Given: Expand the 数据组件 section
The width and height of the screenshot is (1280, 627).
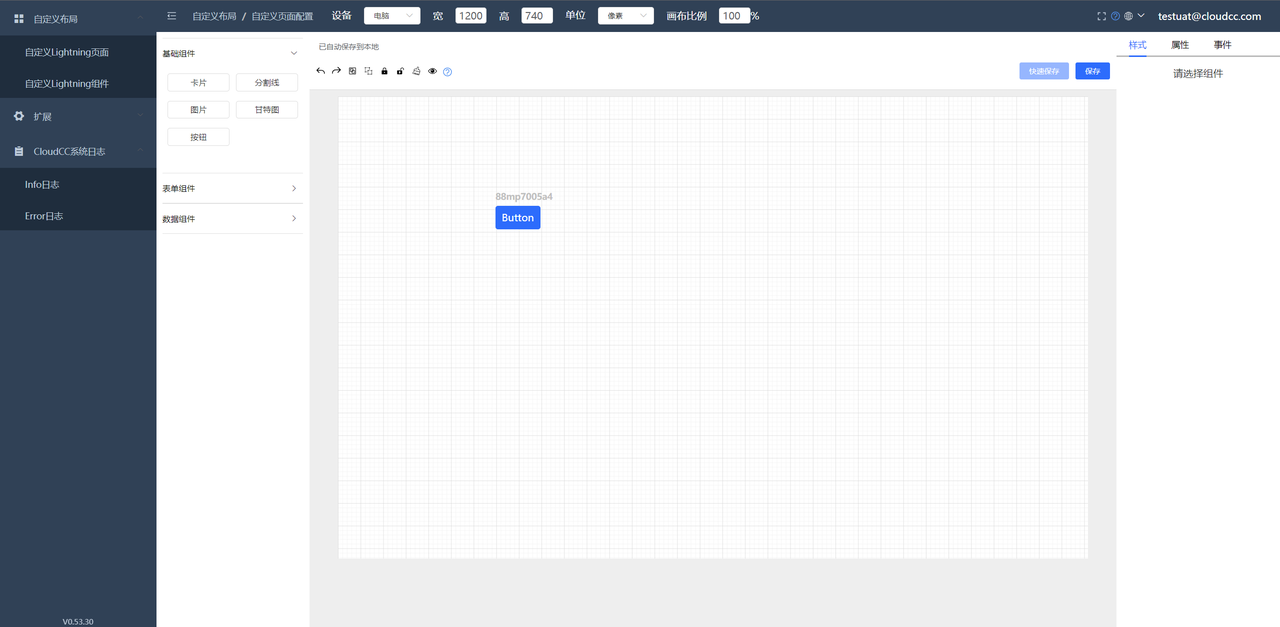Looking at the screenshot, I should click(230, 219).
